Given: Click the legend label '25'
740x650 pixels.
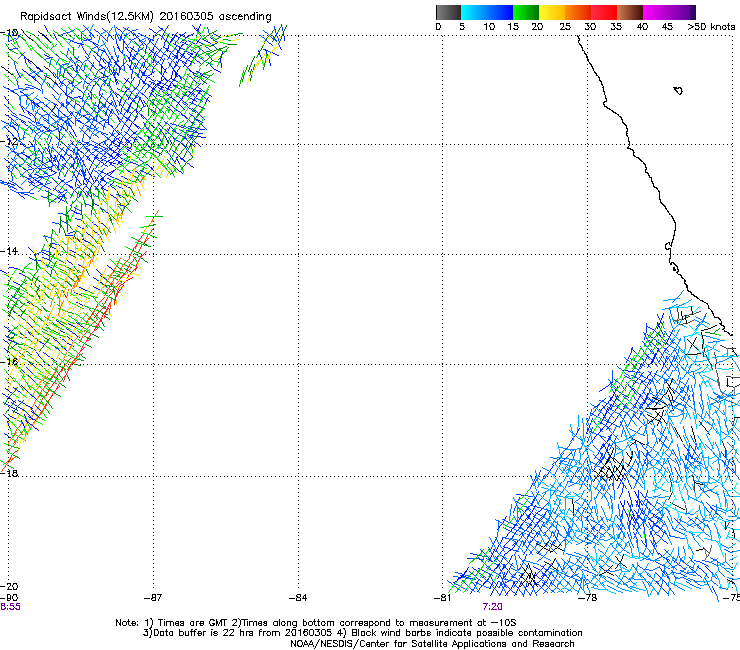Looking at the screenshot, I should tap(565, 27).
